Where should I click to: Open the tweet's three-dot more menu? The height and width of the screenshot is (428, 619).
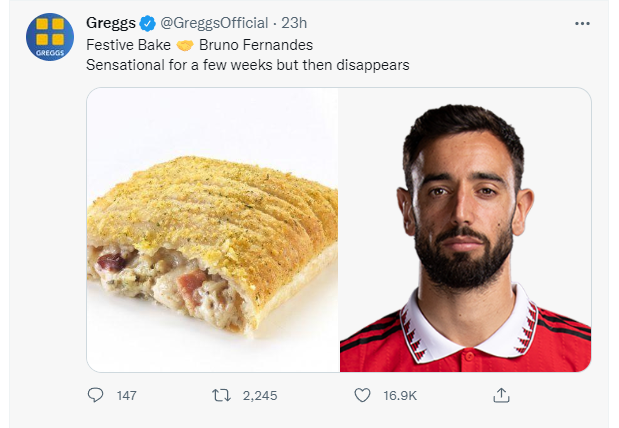582,24
